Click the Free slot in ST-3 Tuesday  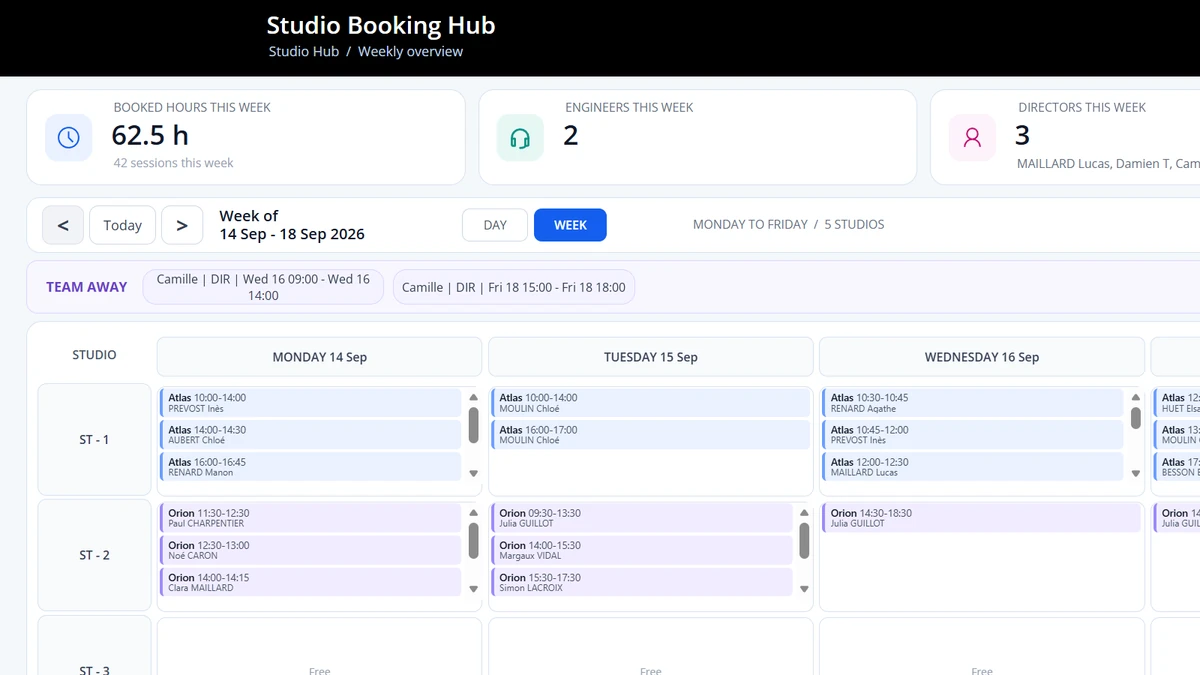tap(651, 671)
